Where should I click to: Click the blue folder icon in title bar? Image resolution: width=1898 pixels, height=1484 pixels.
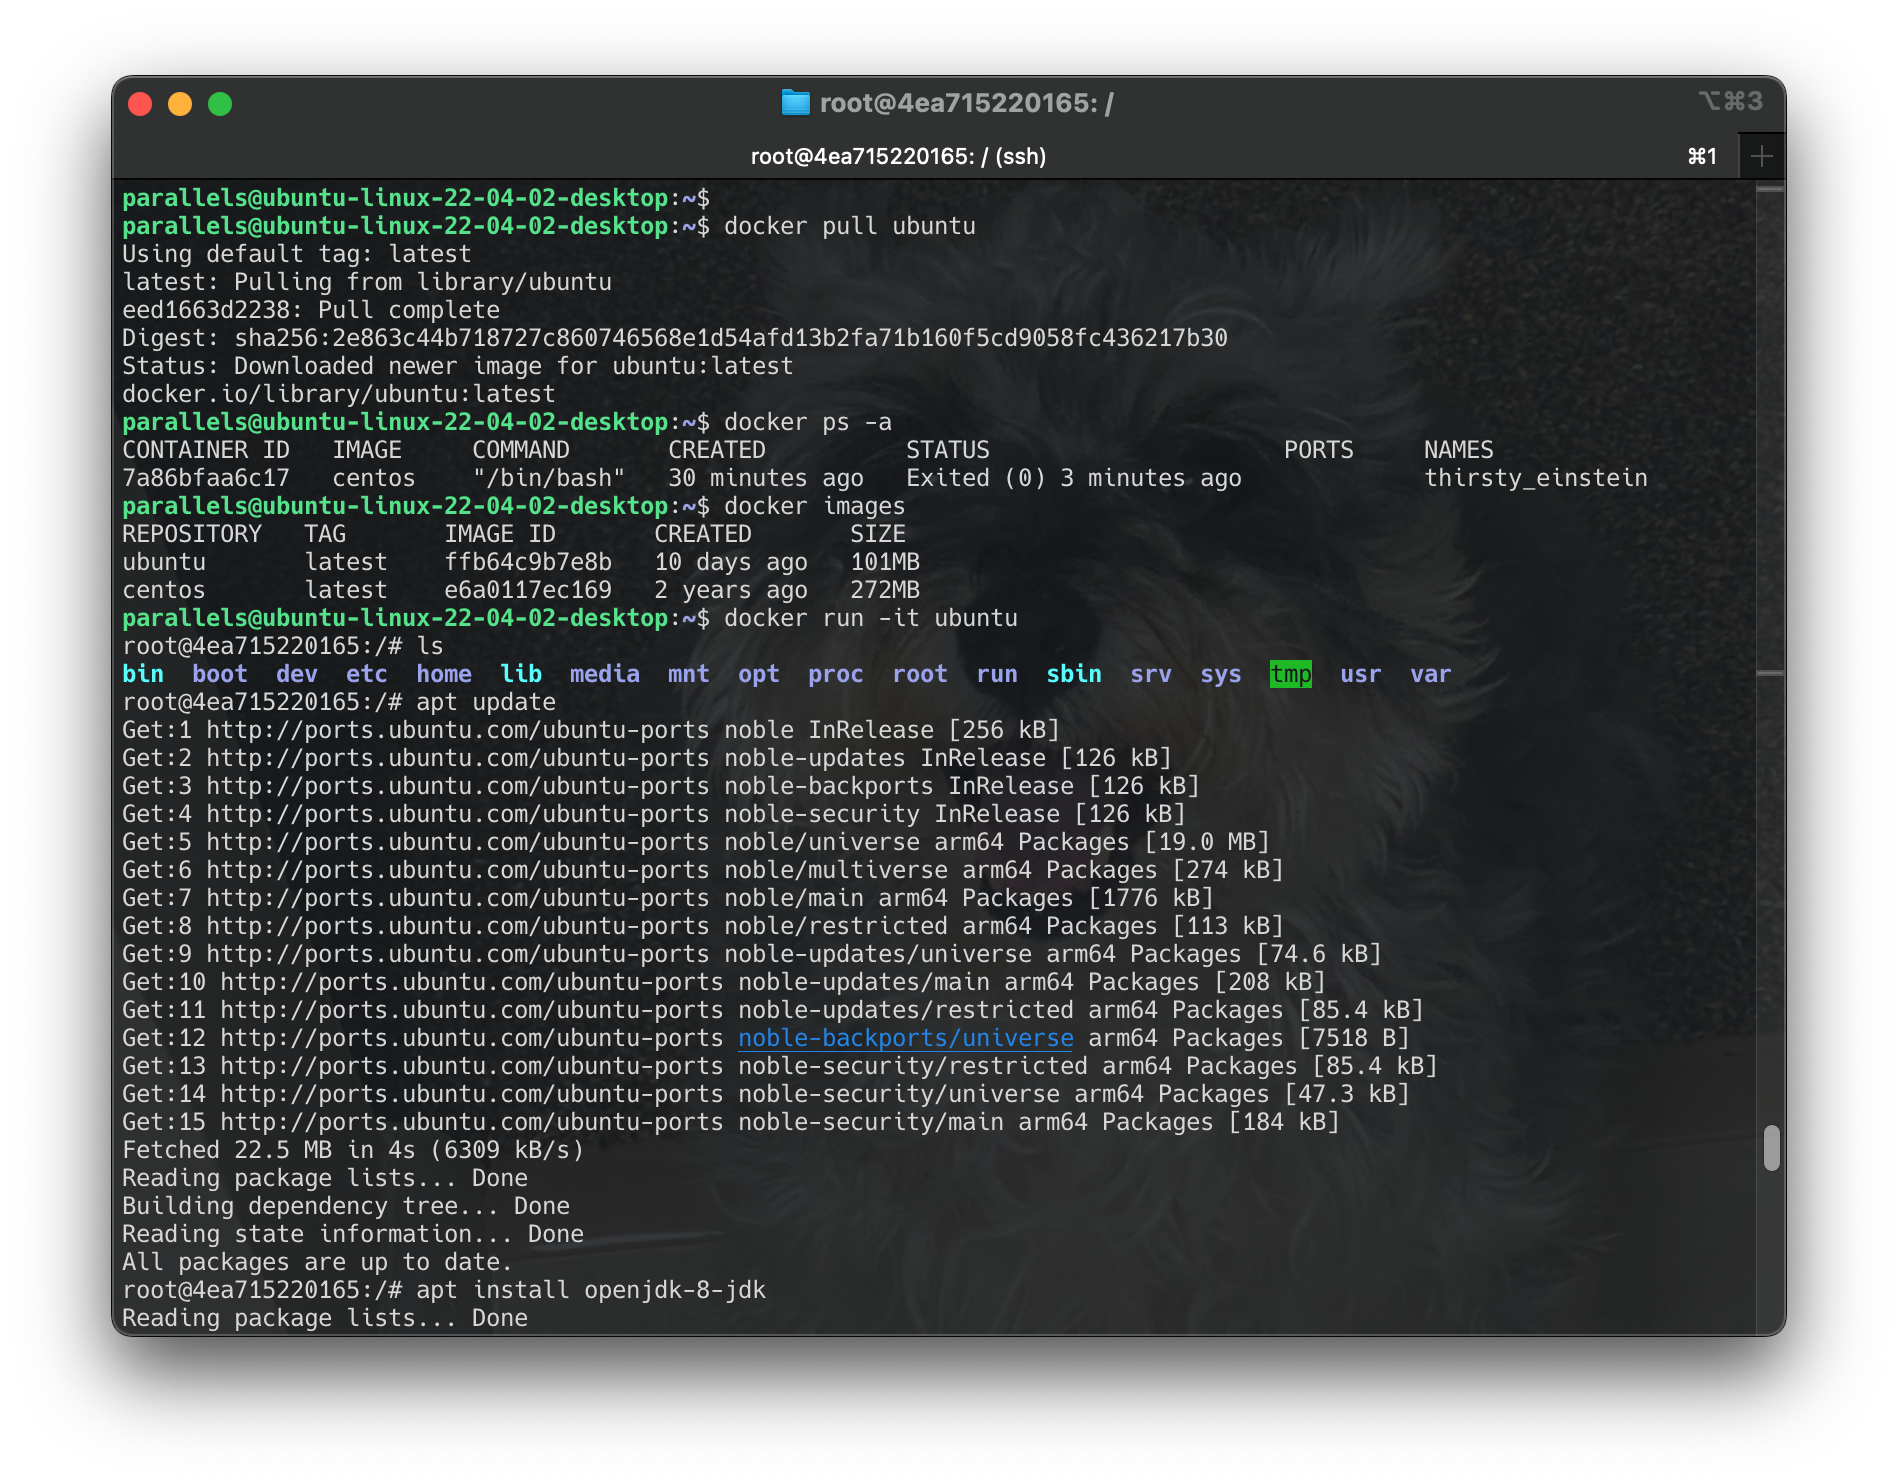(x=795, y=102)
